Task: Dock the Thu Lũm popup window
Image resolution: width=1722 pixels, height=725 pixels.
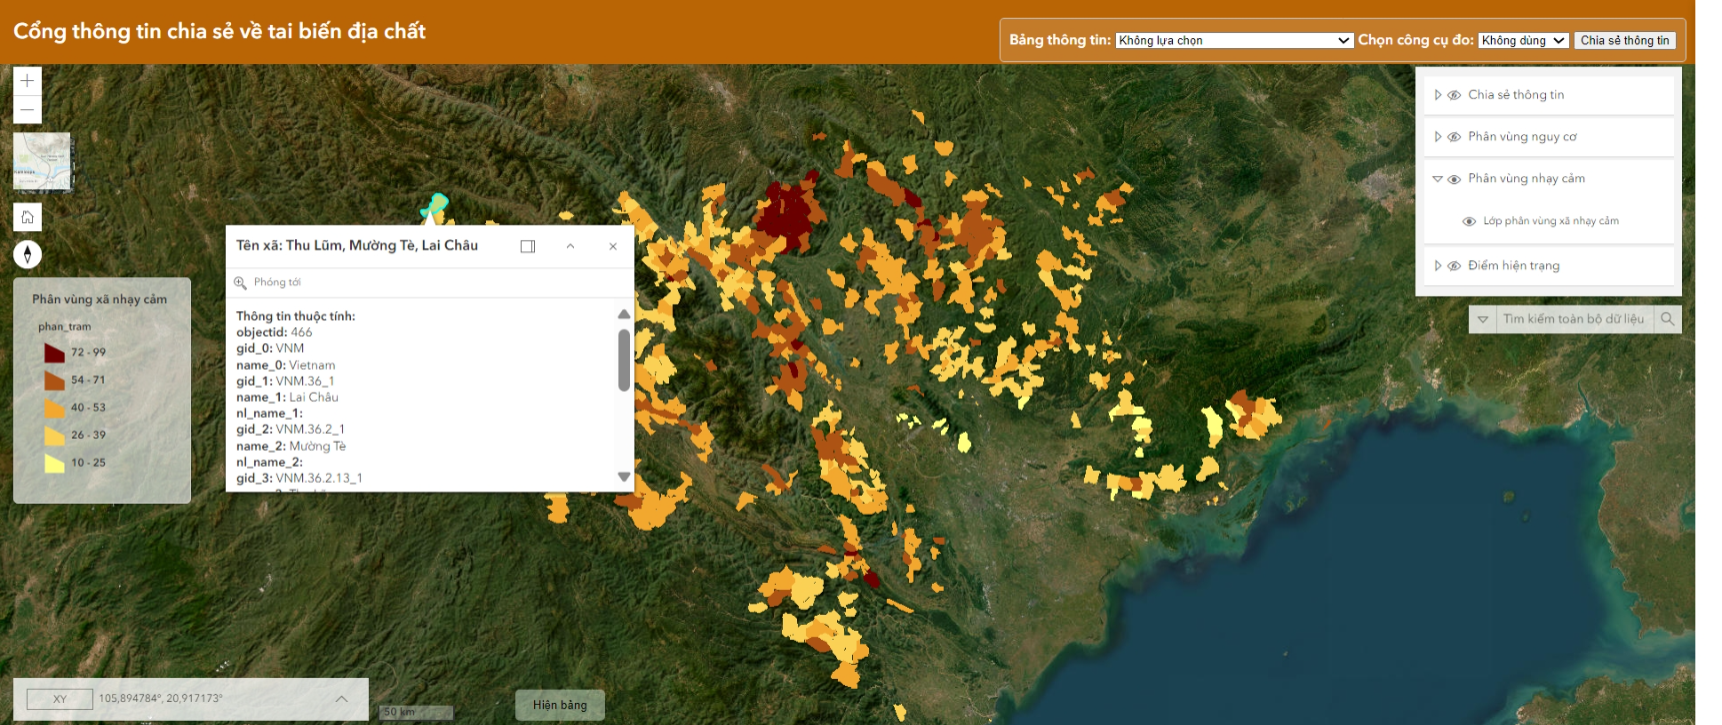Action: click(528, 246)
